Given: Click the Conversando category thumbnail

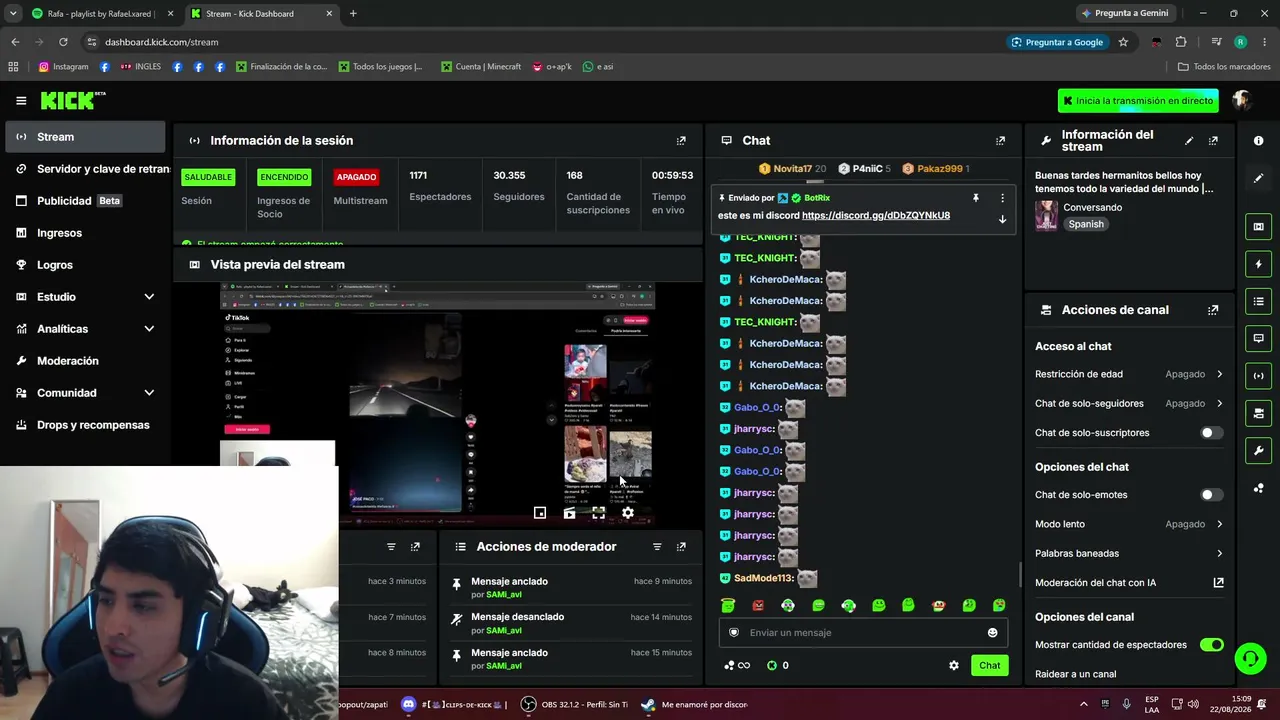Looking at the screenshot, I should 1047,216.
